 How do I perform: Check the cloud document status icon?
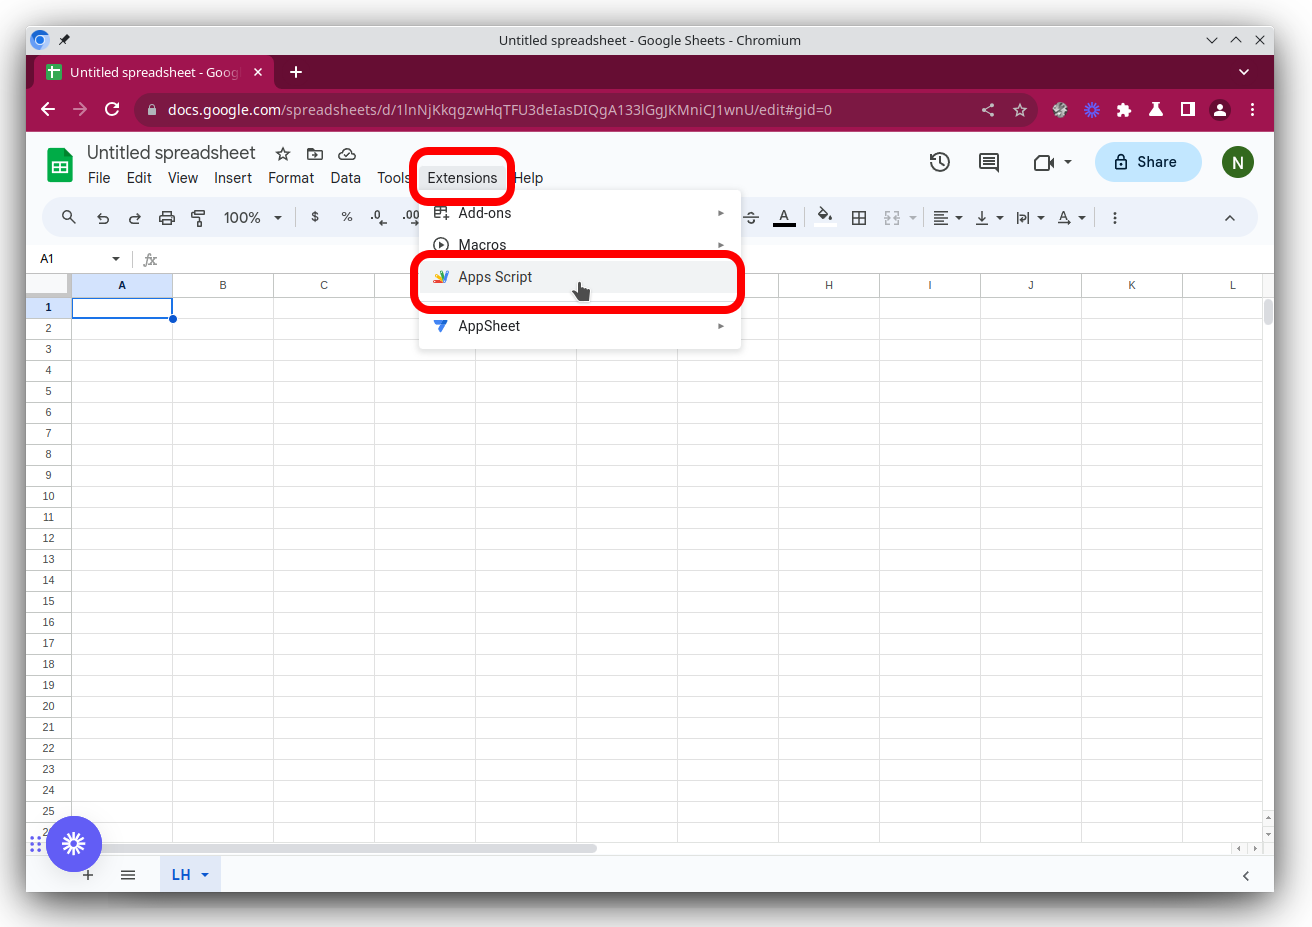point(347,154)
